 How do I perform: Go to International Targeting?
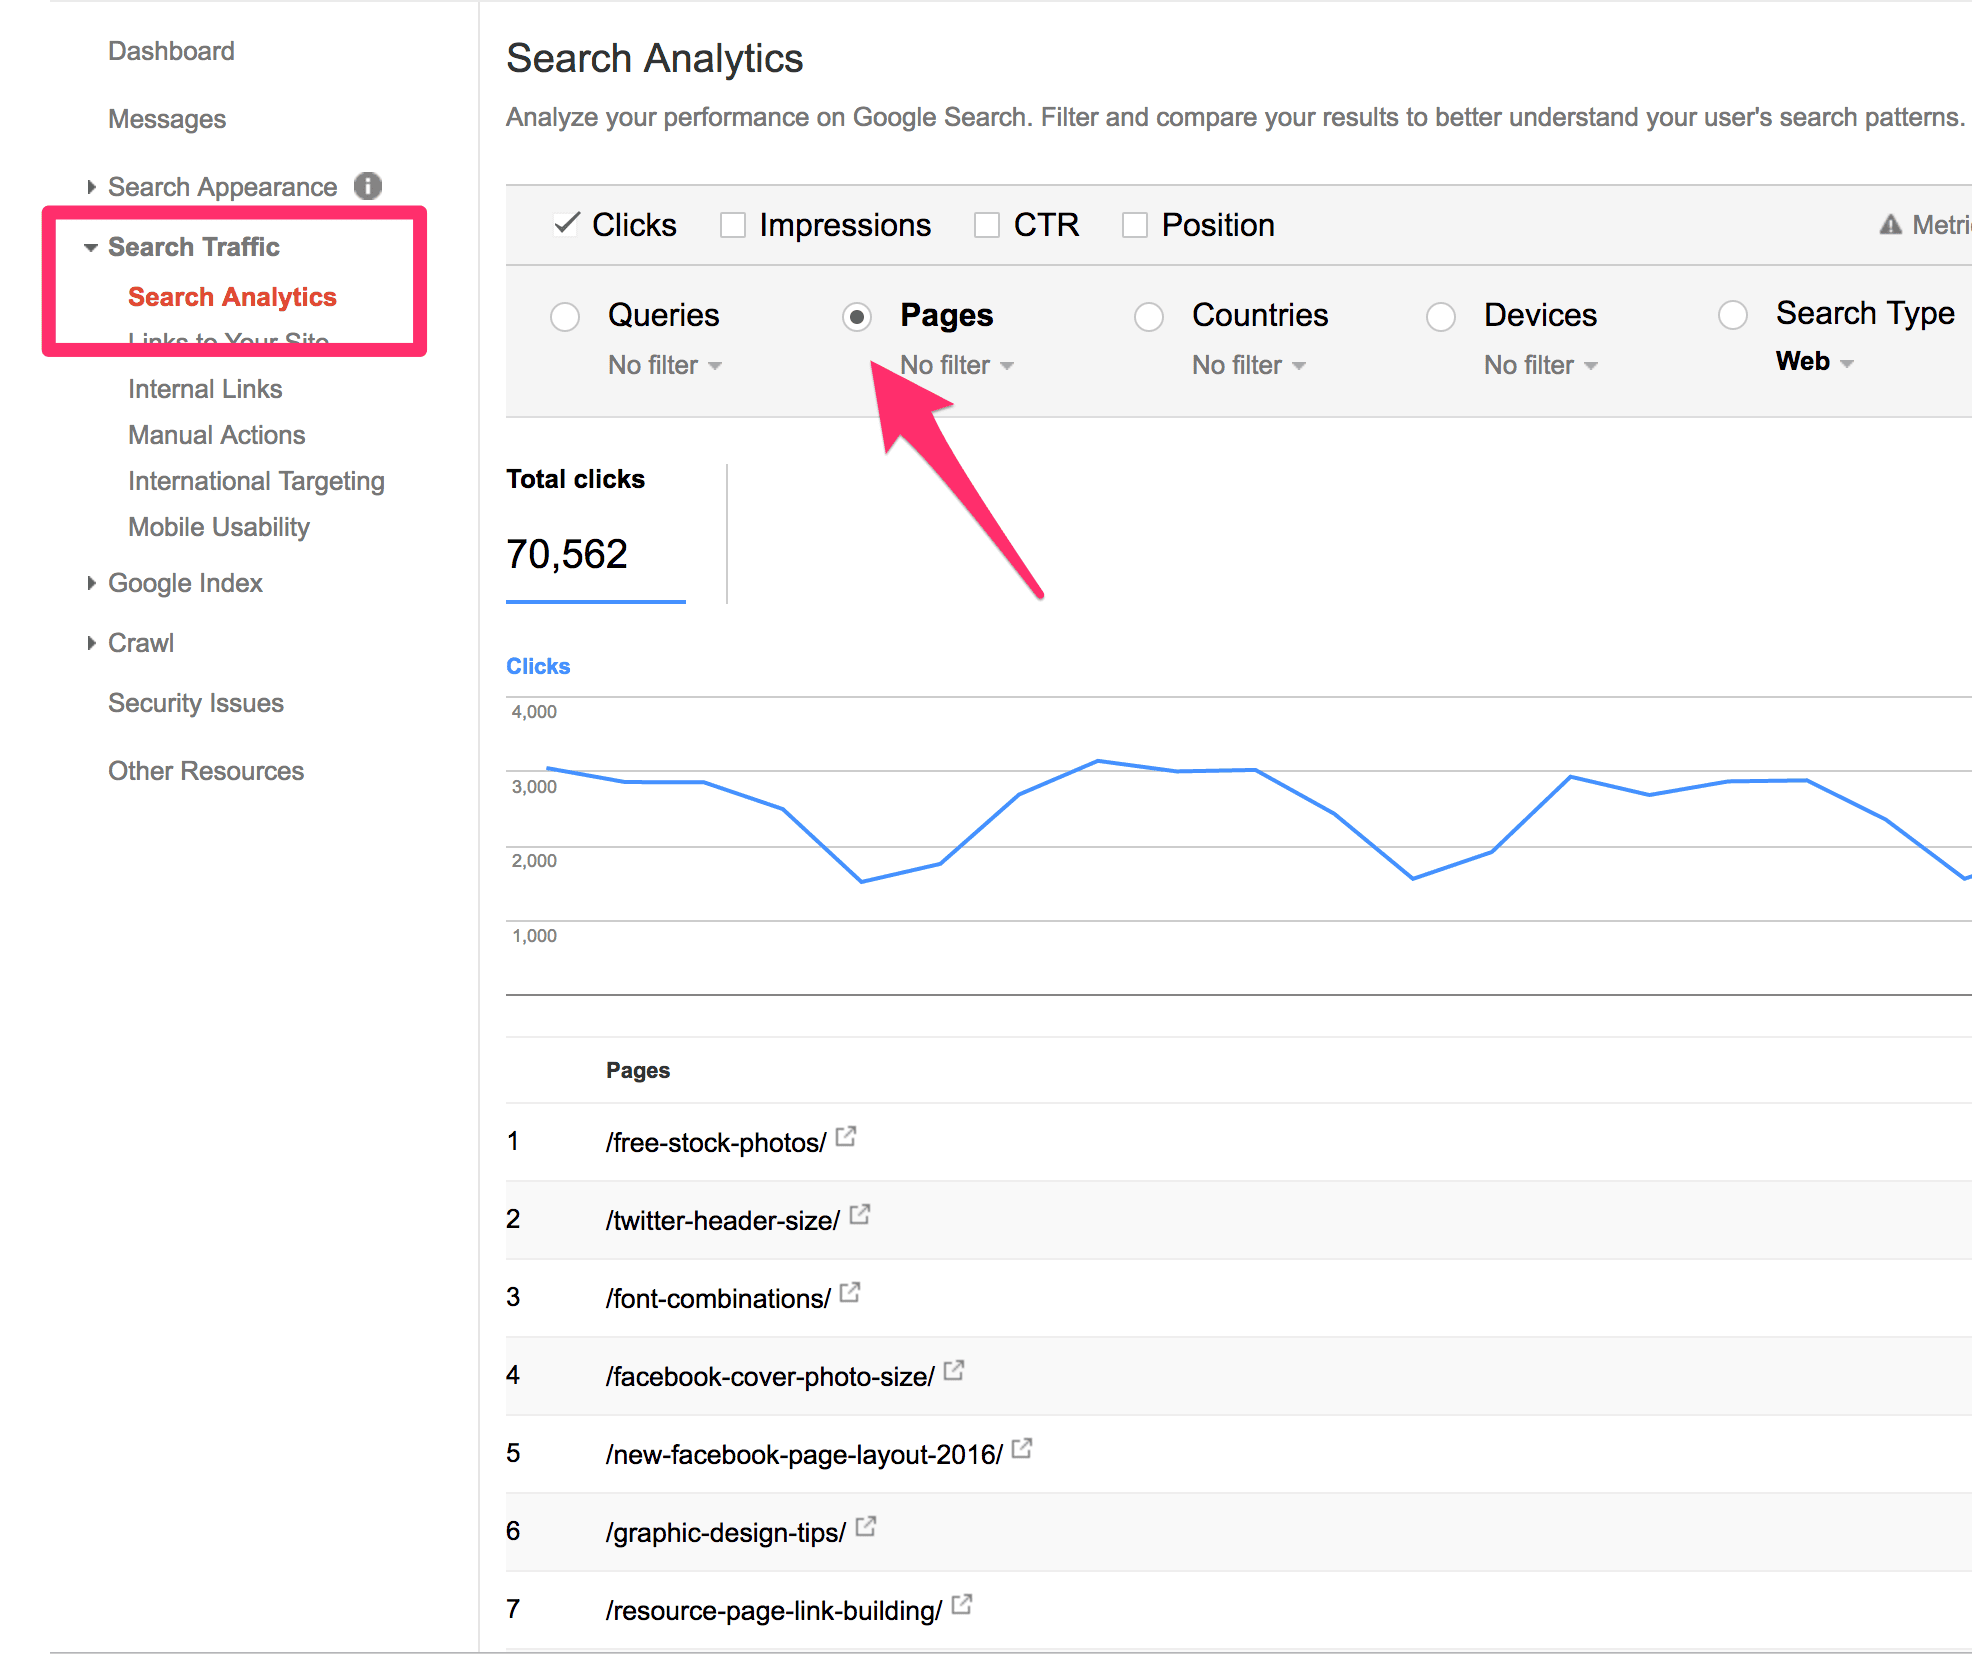(256, 481)
